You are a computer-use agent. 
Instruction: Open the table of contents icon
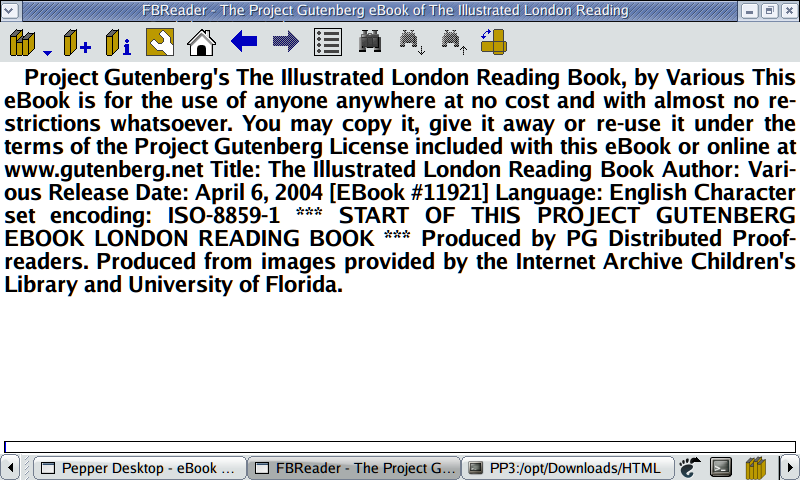coord(328,42)
